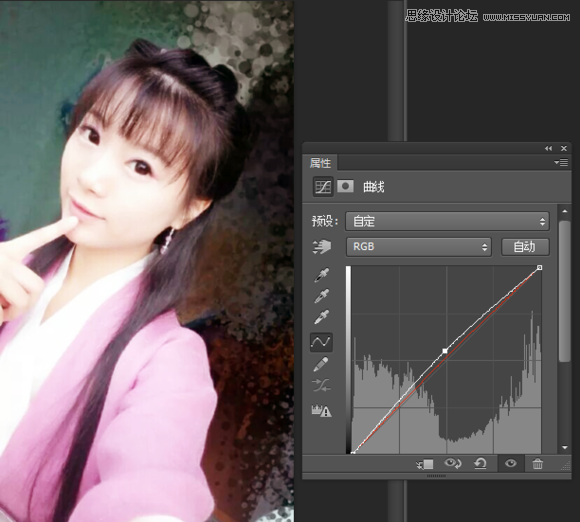Viewport: 580px width, 522px height.
Task: Click the panel vertical scrollbar thumb
Action: point(565,291)
